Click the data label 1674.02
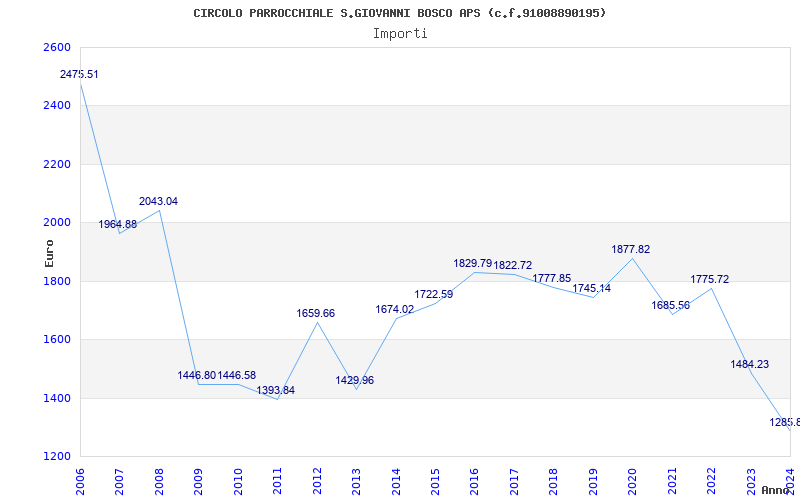Screen dimensions: 800x500 pyautogui.click(x=395, y=309)
